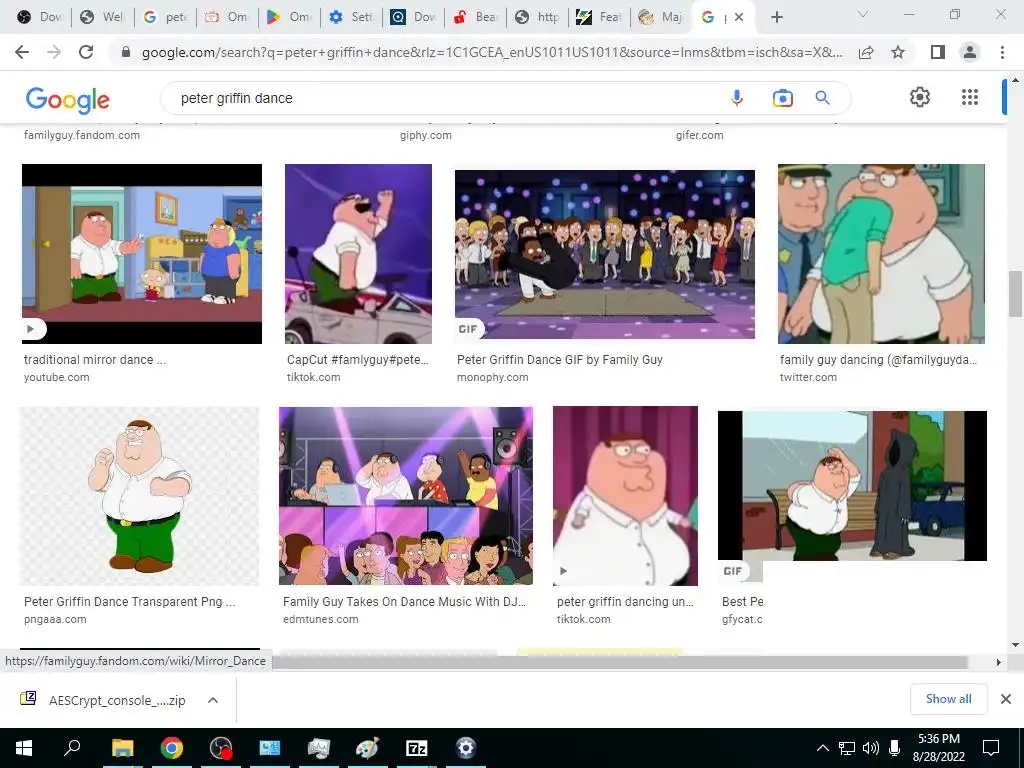Open Google quick settings gear
The image size is (1024, 768).
[920, 97]
